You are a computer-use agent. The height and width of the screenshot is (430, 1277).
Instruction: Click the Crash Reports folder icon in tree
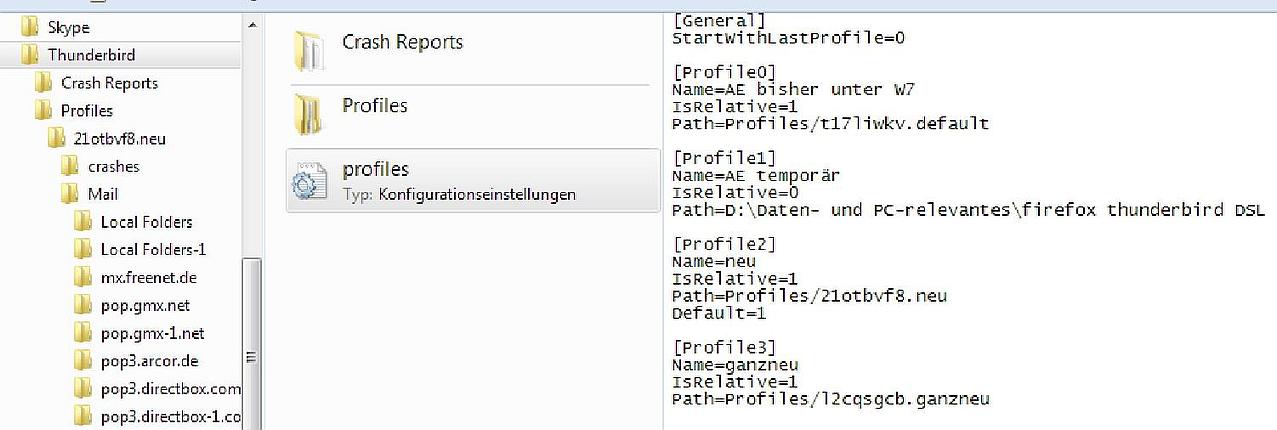(43, 83)
